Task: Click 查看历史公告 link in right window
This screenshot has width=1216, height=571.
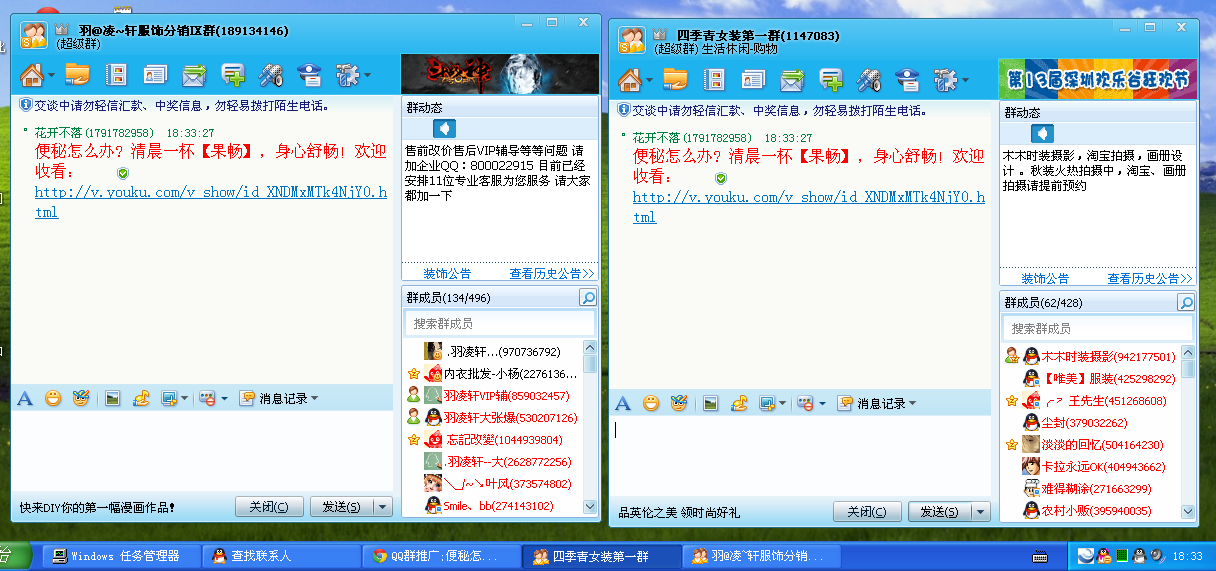Action: [1149, 279]
